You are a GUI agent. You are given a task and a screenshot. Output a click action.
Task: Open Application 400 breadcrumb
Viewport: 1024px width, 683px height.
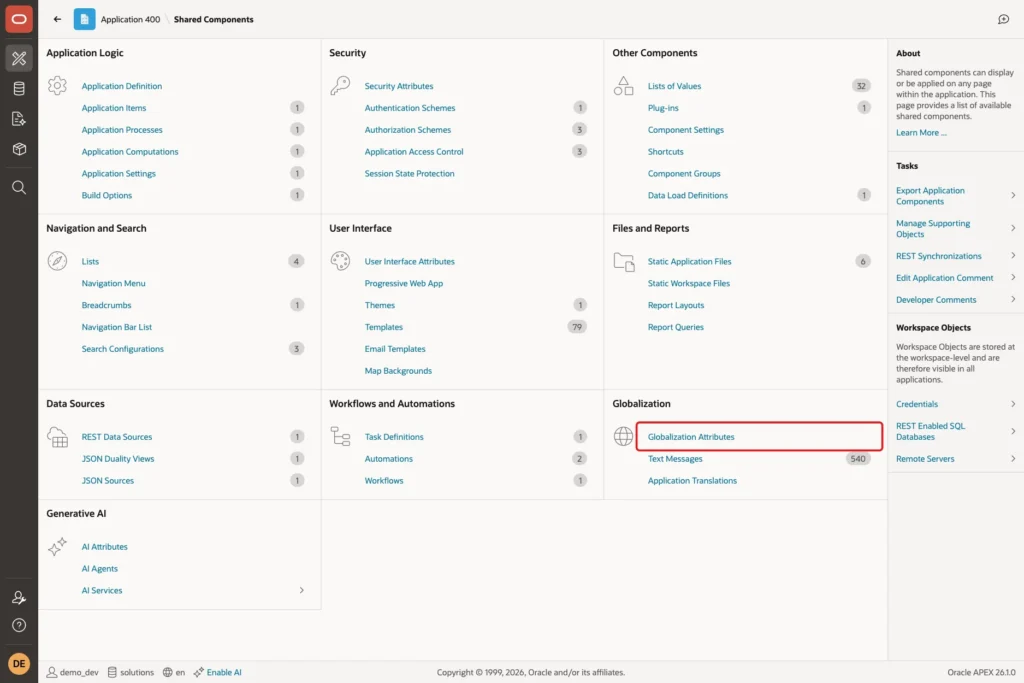point(130,20)
